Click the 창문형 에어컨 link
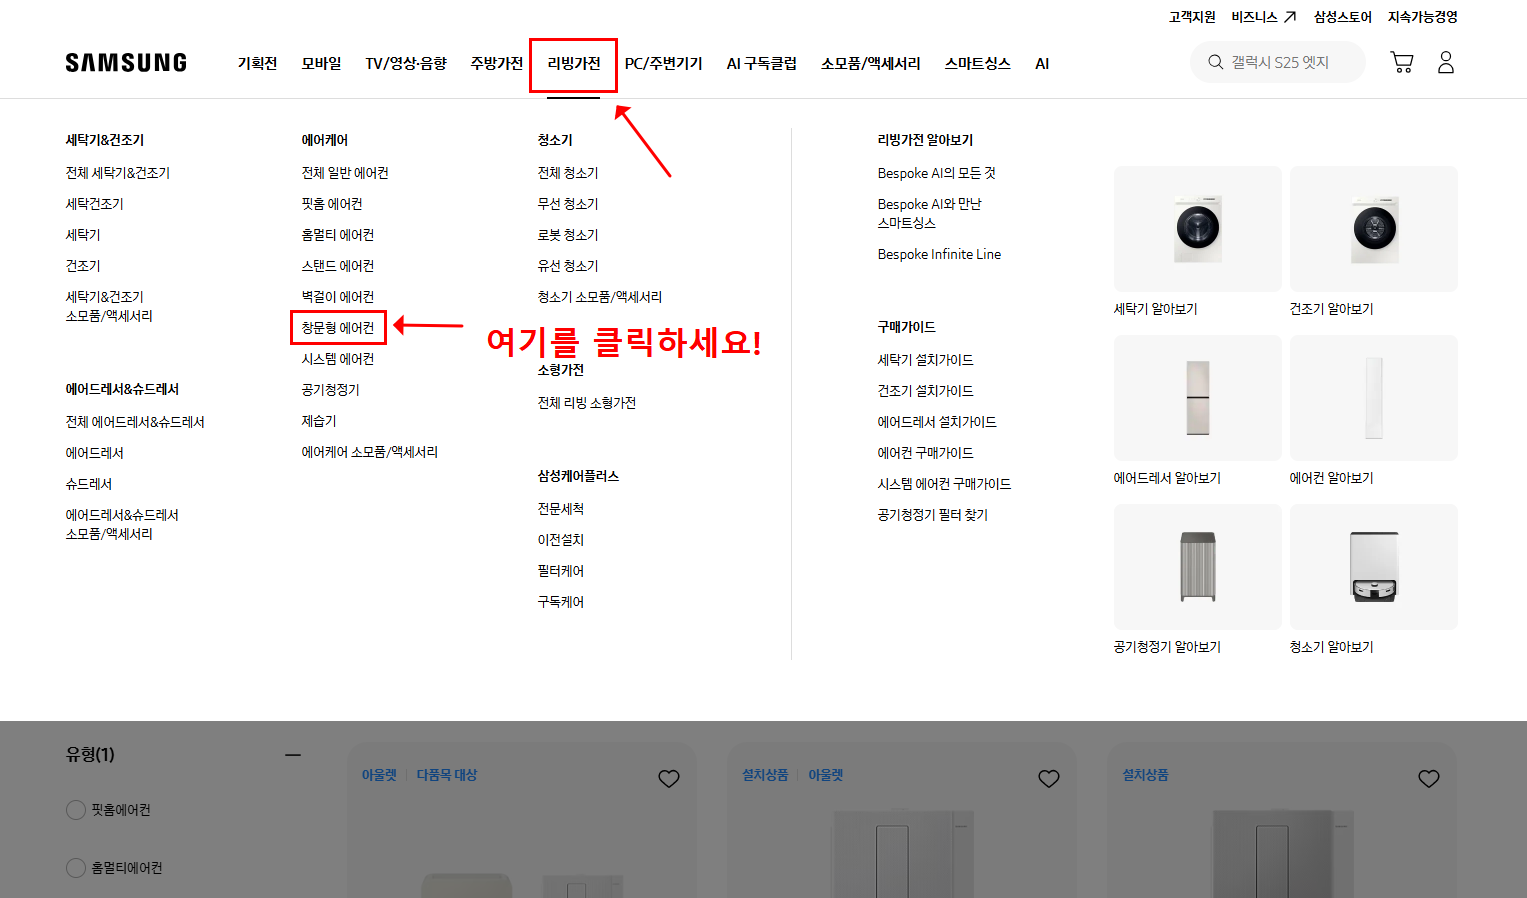 [338, 327]
